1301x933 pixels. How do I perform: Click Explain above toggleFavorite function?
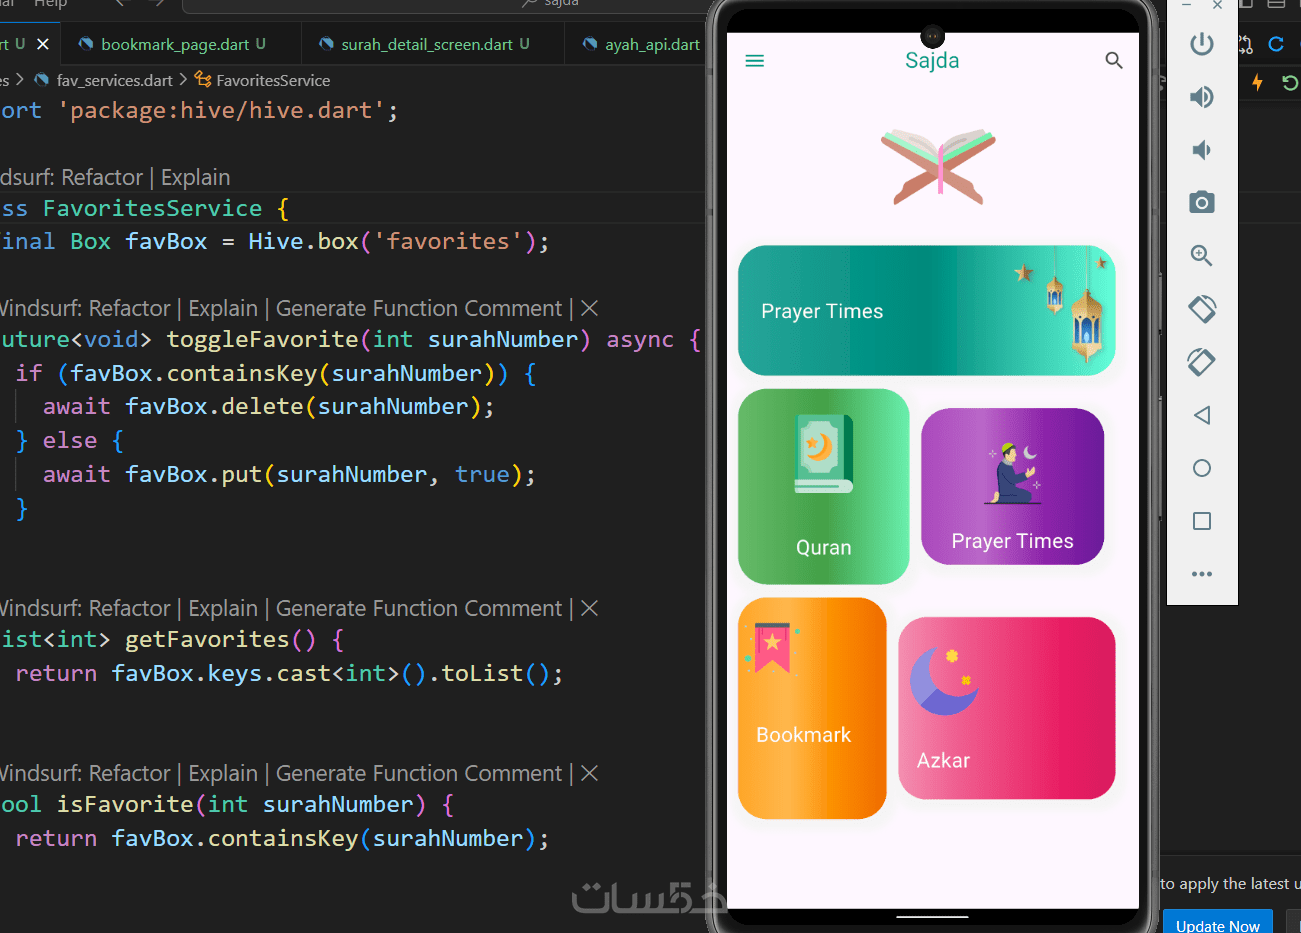click(223, 308)
